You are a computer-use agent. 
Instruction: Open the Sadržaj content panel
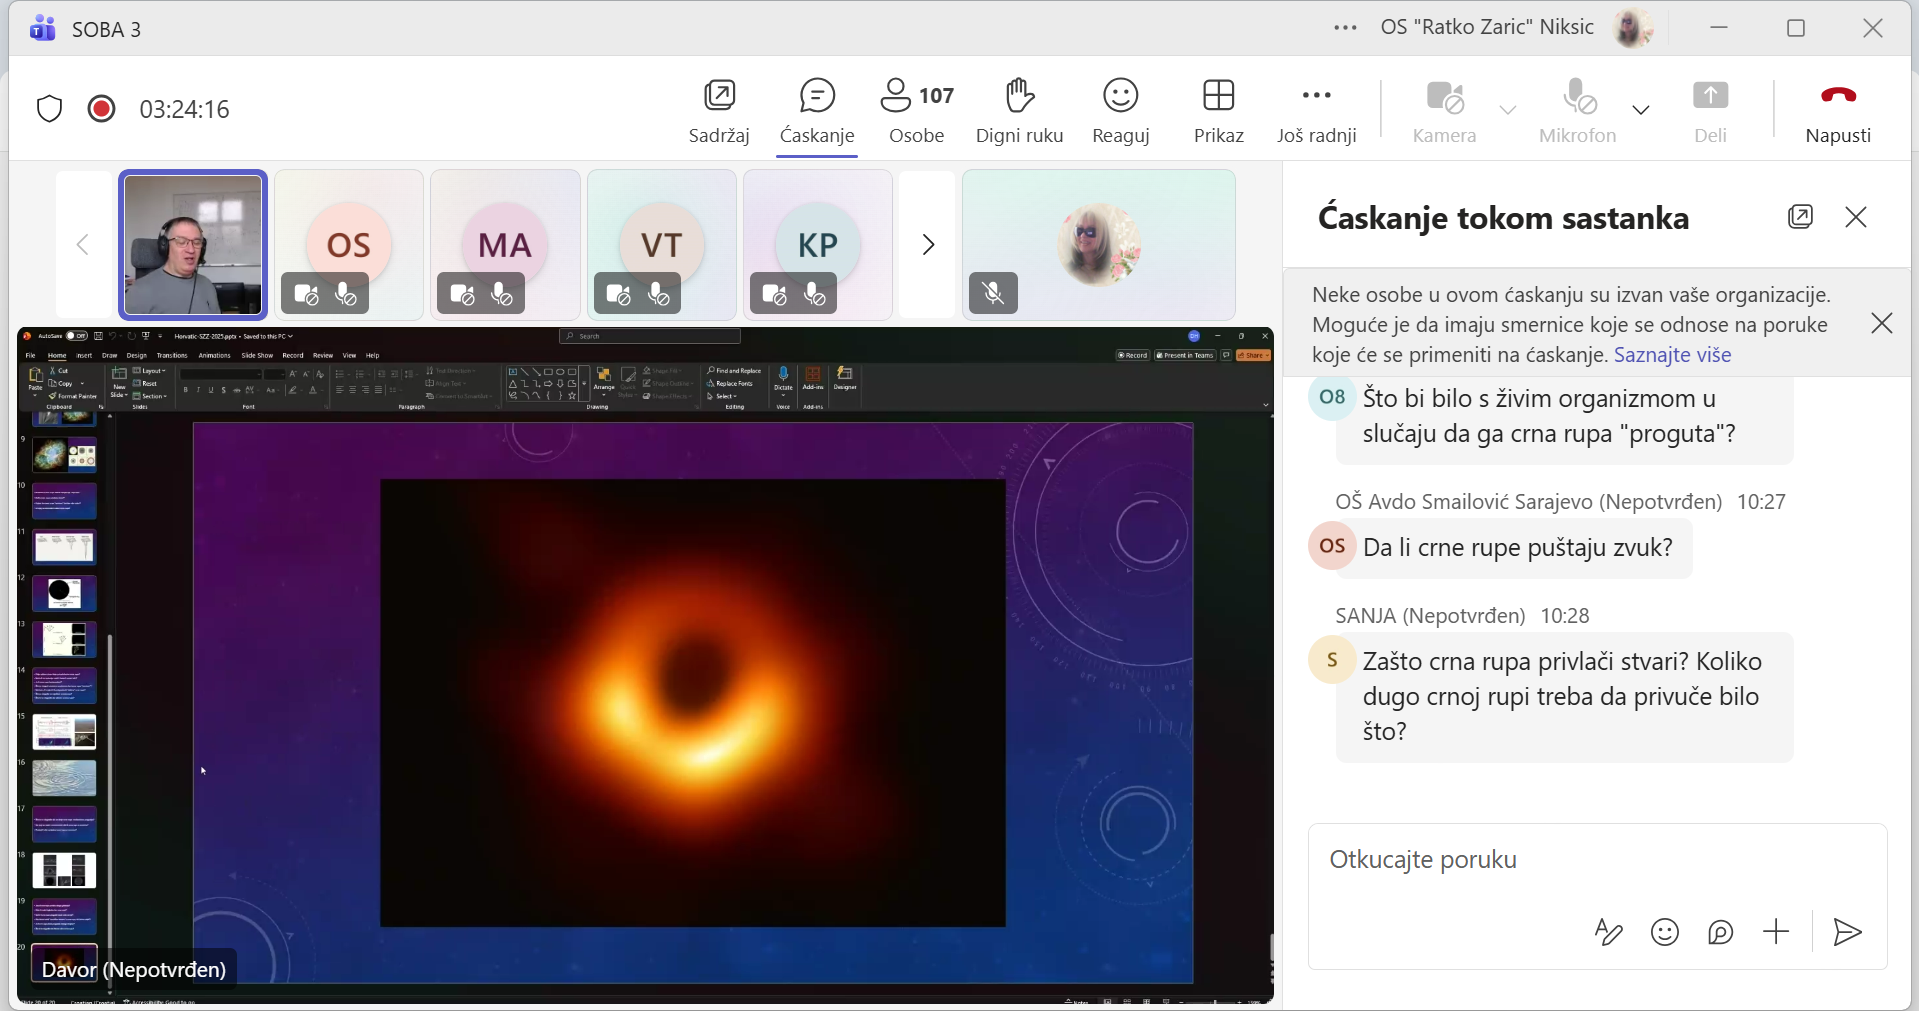pyautogui.click(x=719, y=110)
